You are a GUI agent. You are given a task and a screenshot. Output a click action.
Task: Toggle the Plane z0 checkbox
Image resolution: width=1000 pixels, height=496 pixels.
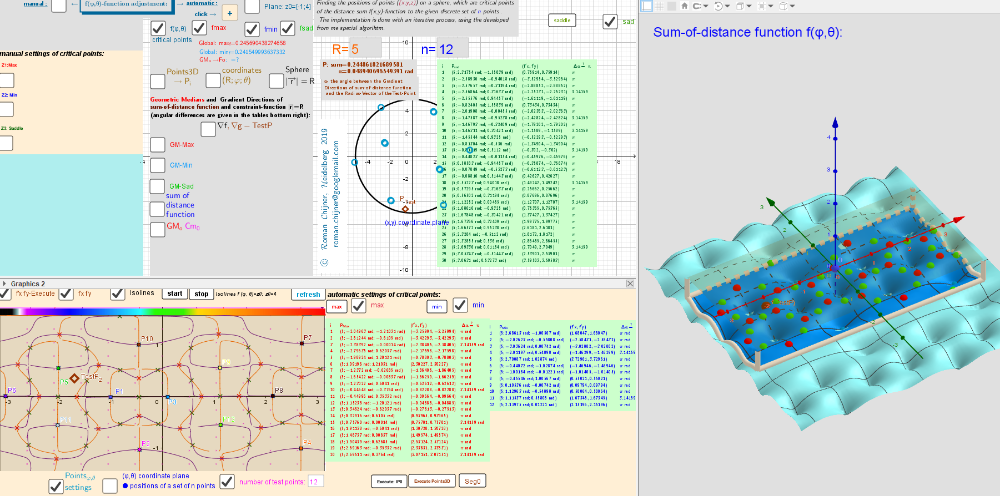pos(252,6)
